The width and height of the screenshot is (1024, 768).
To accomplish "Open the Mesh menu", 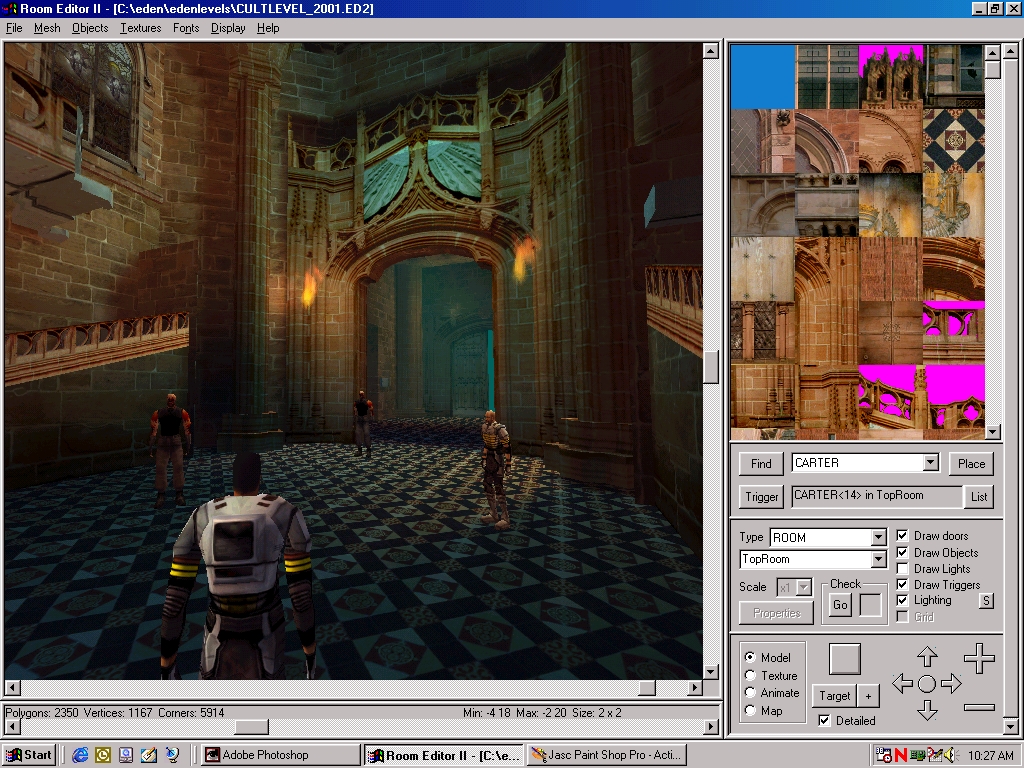I will click(x=47, y=28).
